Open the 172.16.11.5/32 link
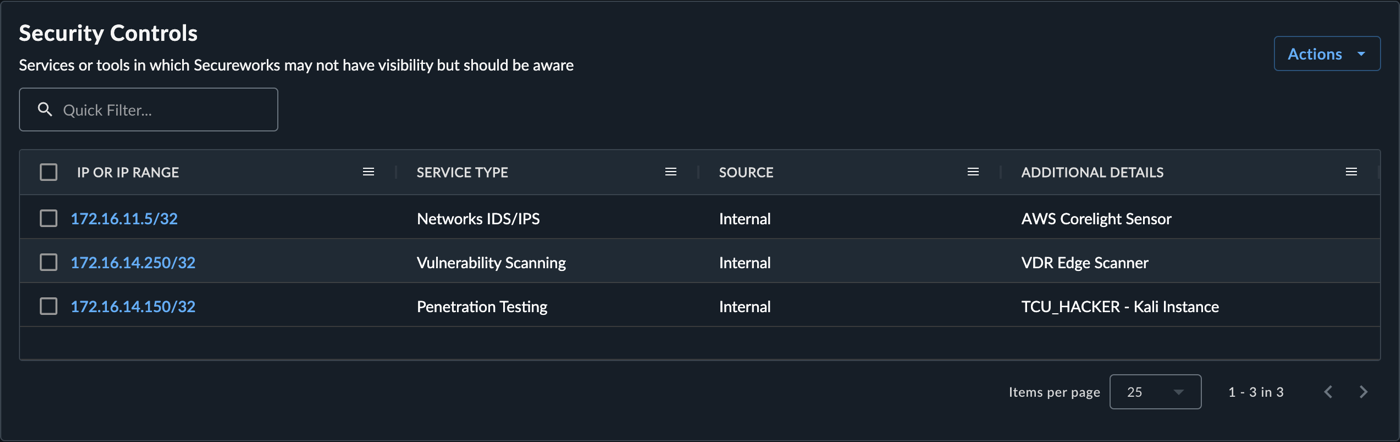This screenshot has height=442, width=1400. [x=124, y=218]
